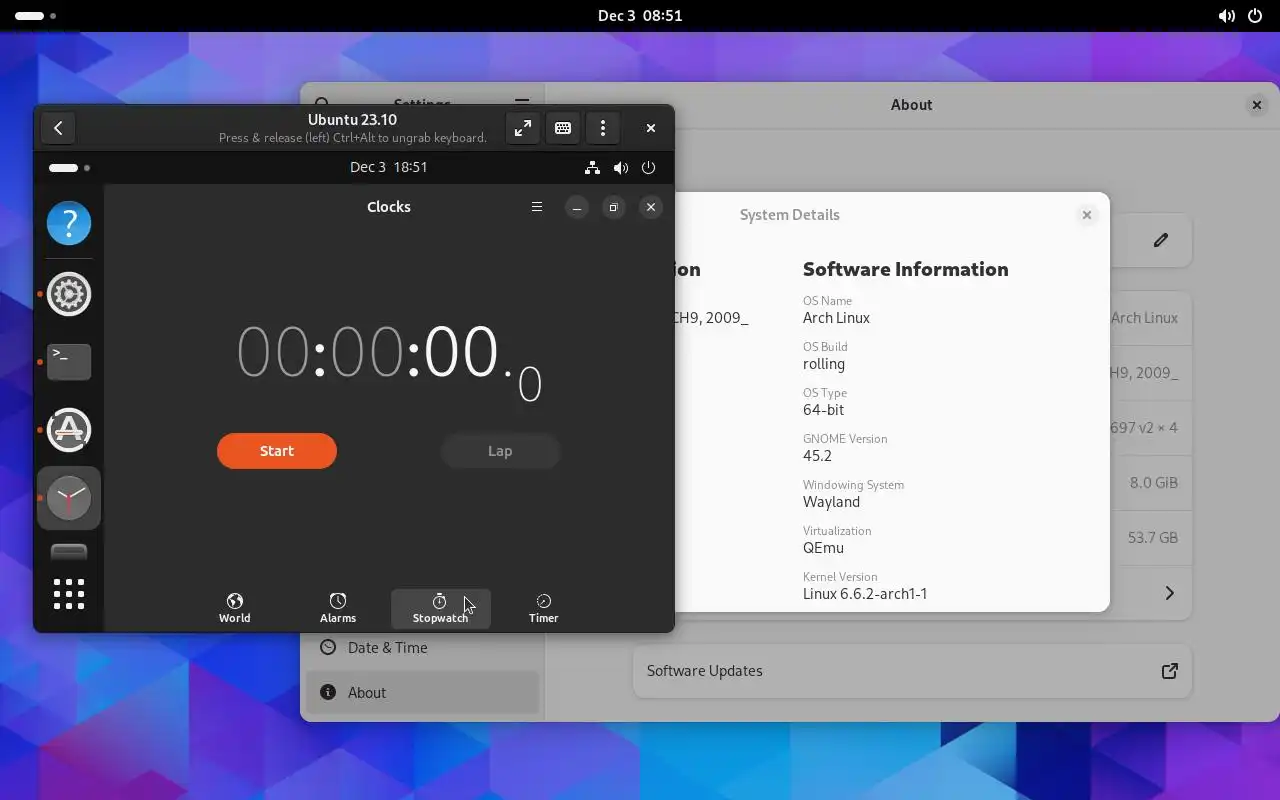Viewport: 1280px width, 800px height.
Task: Open the host Dec 3 08:51 clock menu
Action: (x=640, y=16)
